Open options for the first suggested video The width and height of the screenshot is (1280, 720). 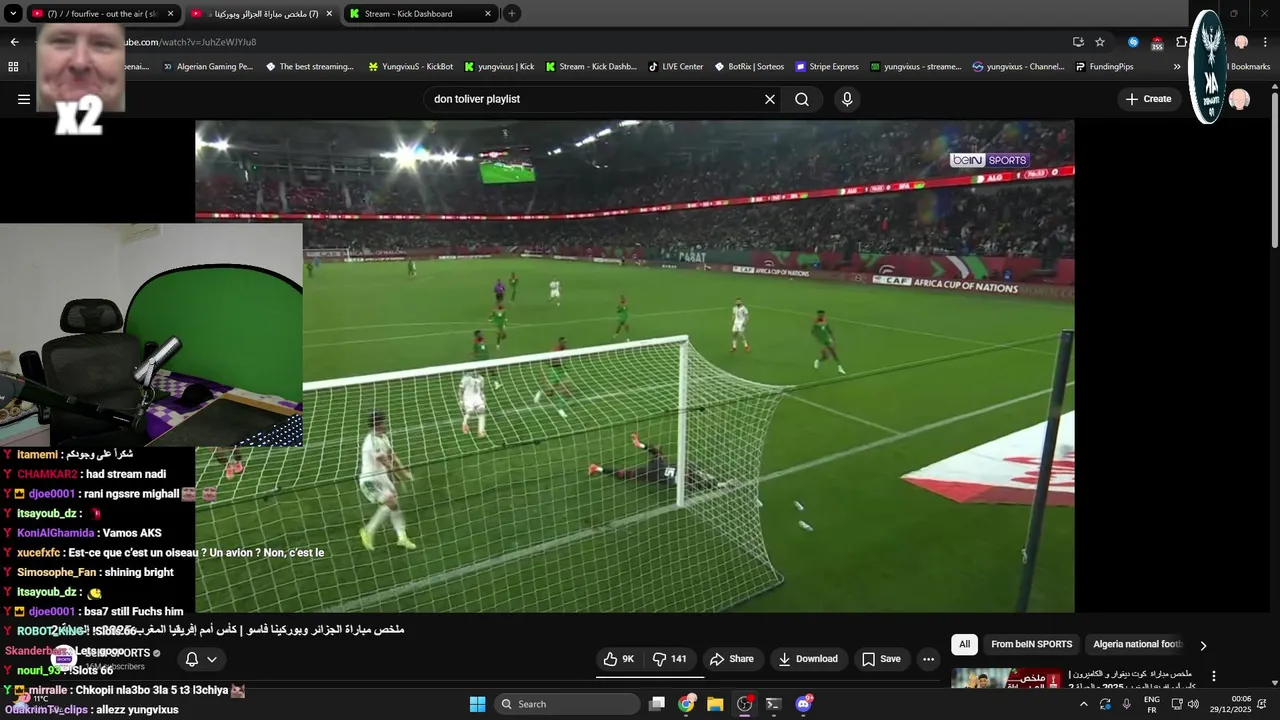coord(1214,676)
